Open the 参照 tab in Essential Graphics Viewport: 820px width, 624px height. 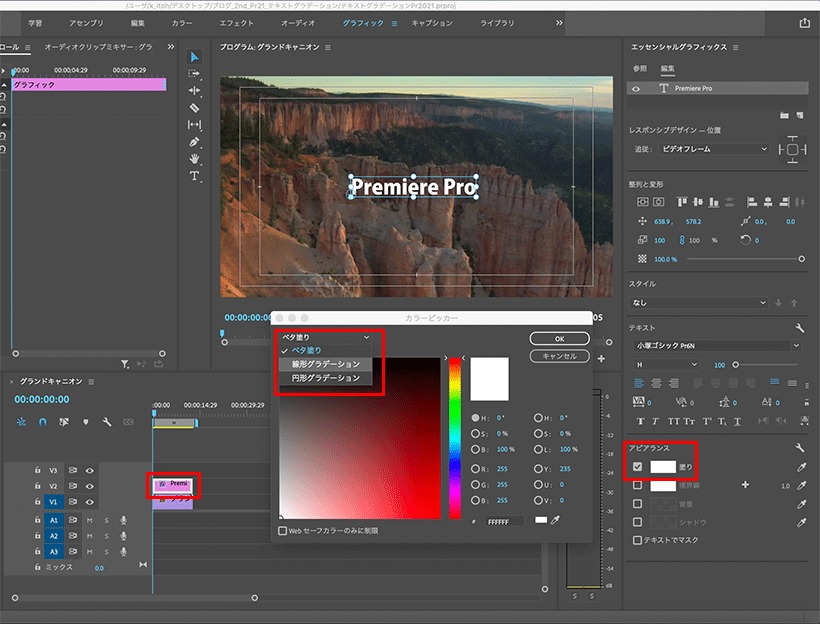(640, 69)
